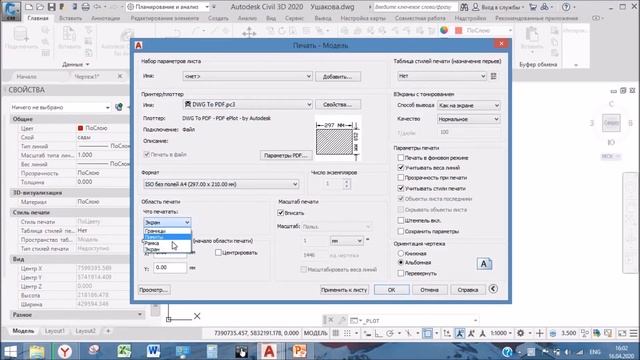Select Portrait orientation radio button
This screenshot has width=640, height=360.
tap(401, 253)
